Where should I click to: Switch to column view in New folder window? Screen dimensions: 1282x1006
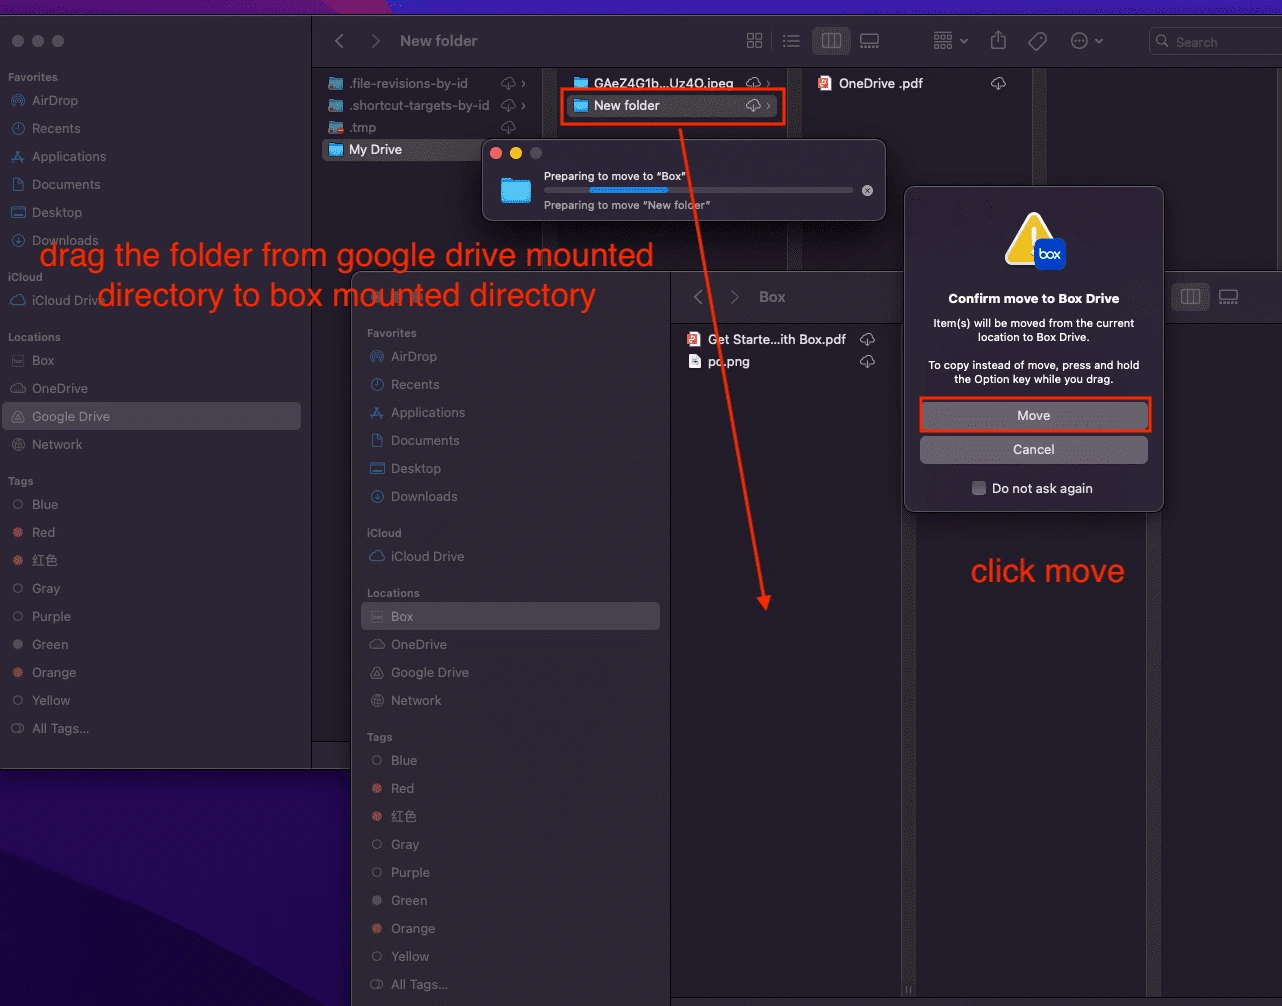(x=831, y=41)
